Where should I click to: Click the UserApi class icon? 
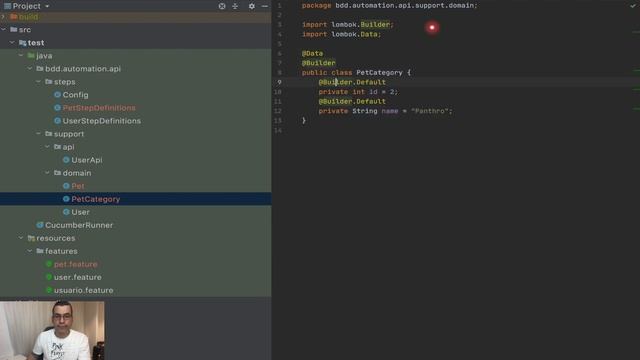point(66,160)
